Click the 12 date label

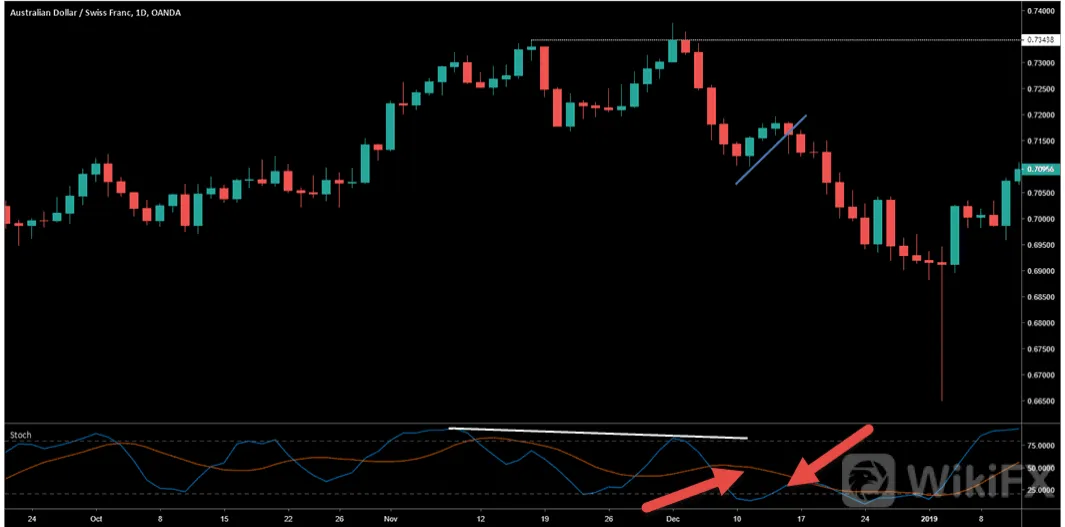[x=480, y=517]
